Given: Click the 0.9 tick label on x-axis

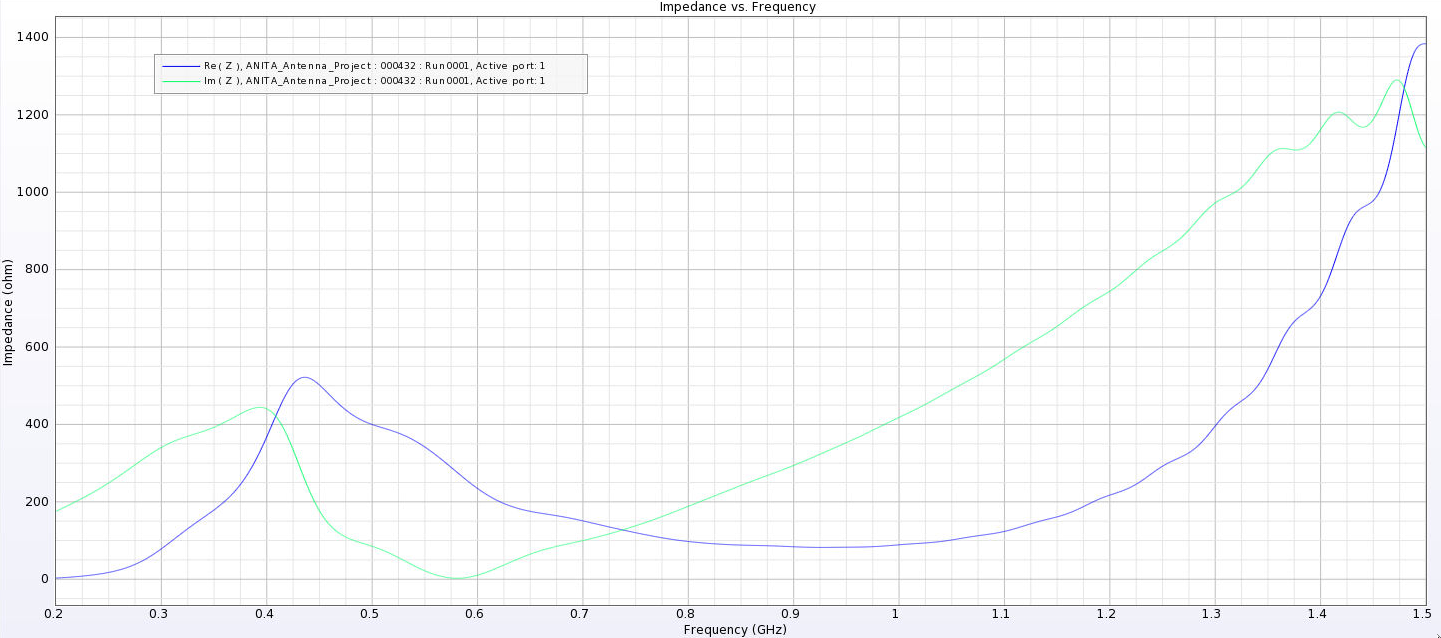Looking at the screenshot, I should 792,613.
